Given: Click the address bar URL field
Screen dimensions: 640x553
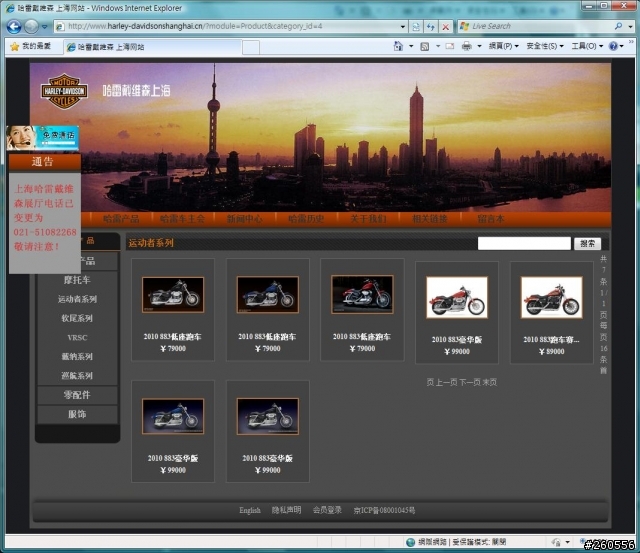Looking at the screenshot, I should click(231, 27).
